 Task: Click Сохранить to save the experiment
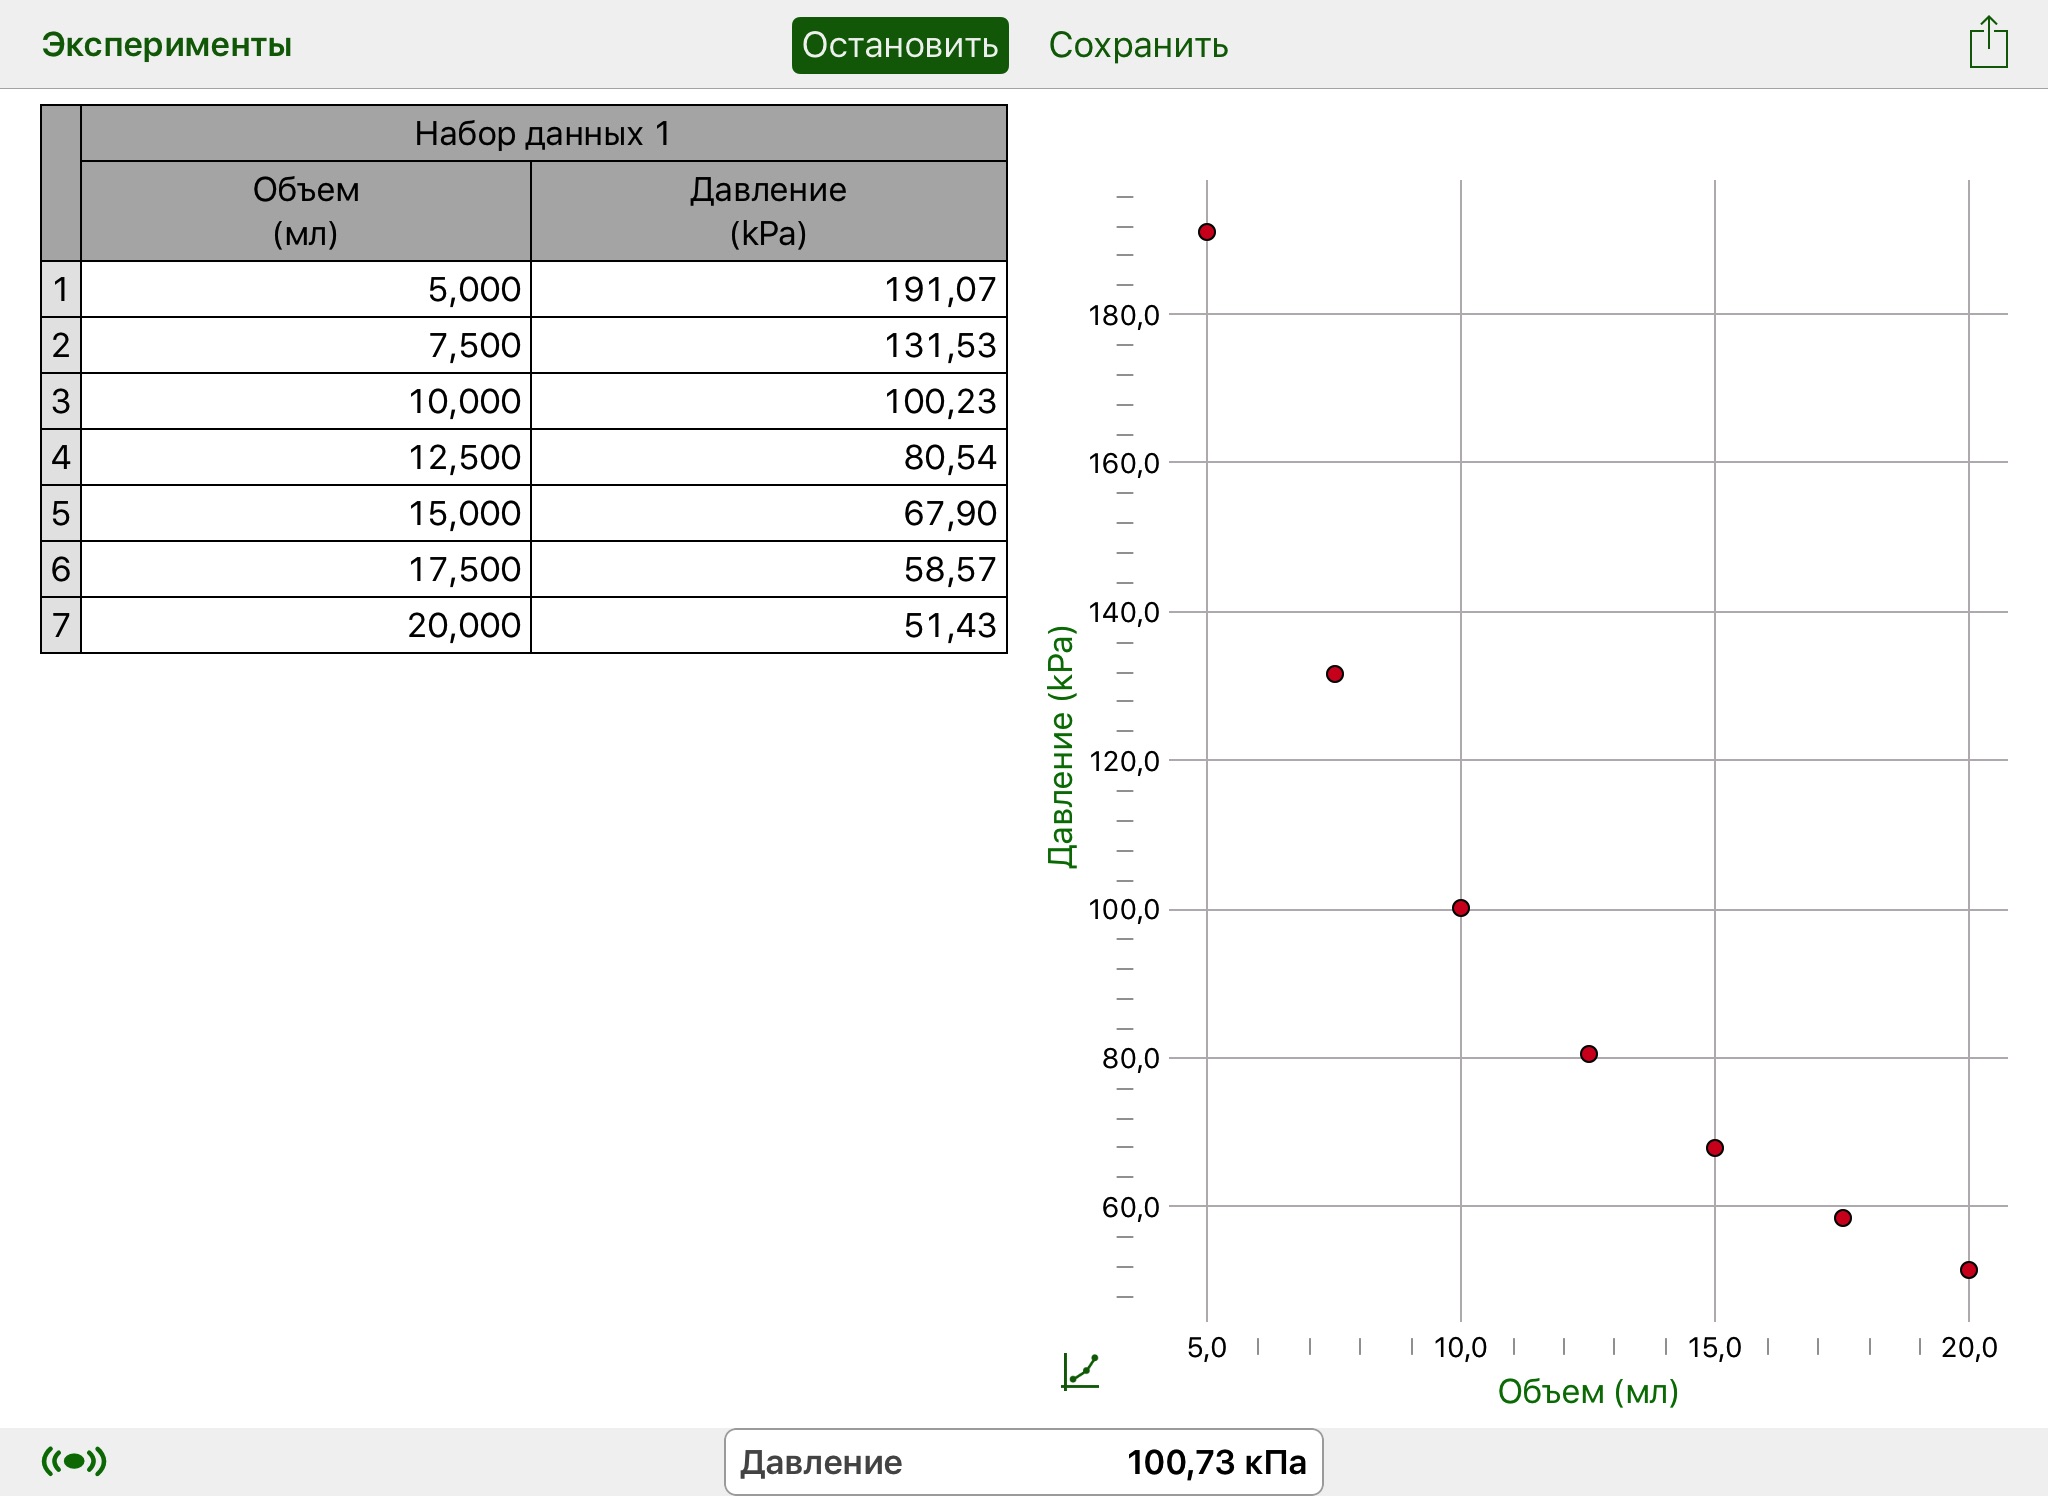click(1138, 45)
